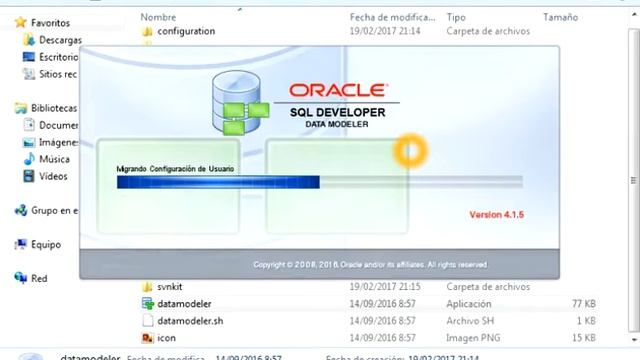Viewport: 640px width, 360px height.
Task: Sort by Fecha de modificación column
Action: pyautogui.click(x=392, y=17)
